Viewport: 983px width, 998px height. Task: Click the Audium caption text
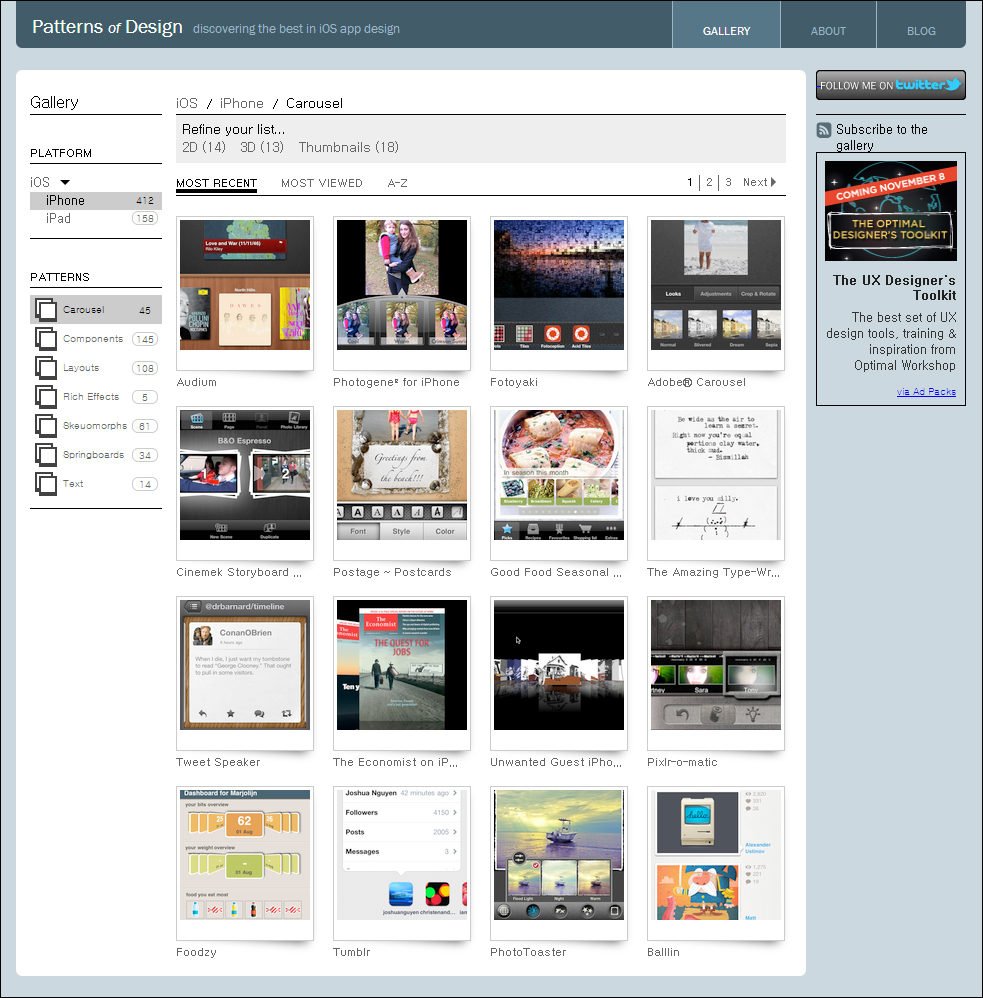(197, 382)
